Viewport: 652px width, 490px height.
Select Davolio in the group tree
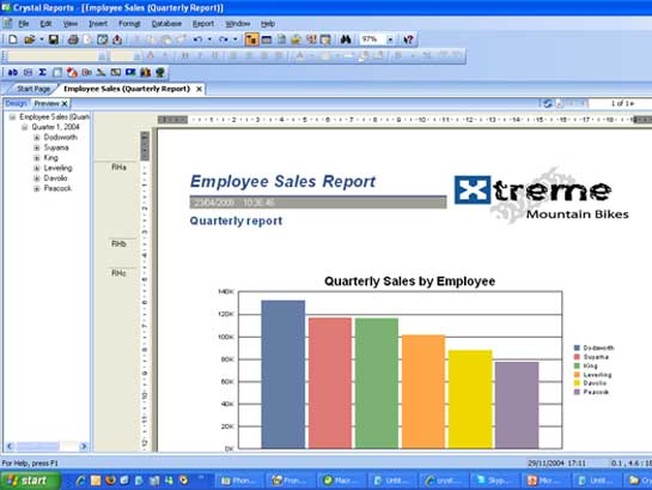(x=55, y=178)
